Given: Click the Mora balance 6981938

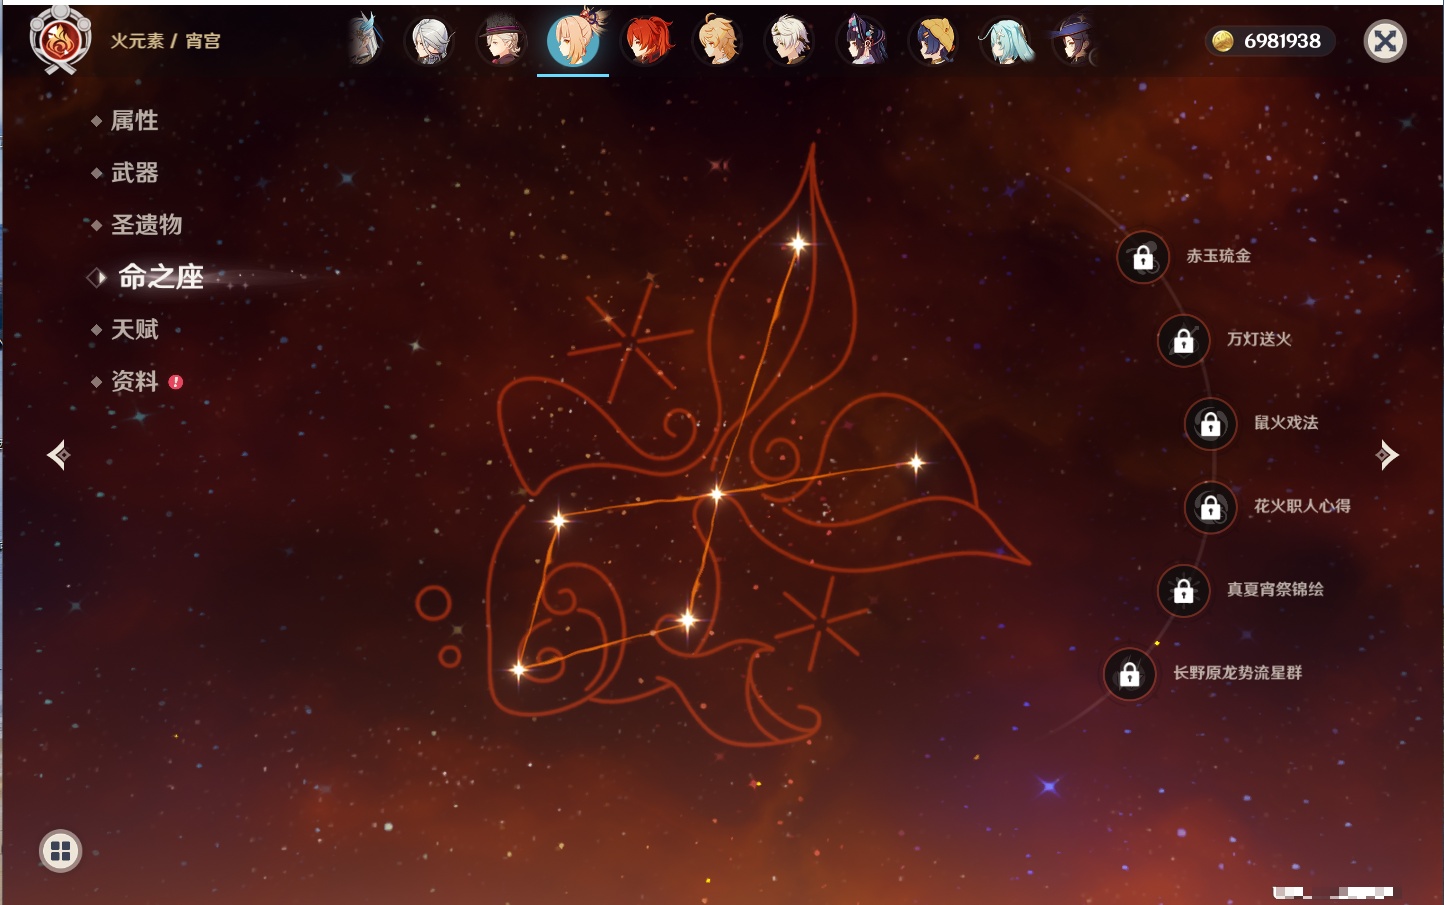Looking at the screenshot, I should pyautogui.click(x=1282, y=41).
